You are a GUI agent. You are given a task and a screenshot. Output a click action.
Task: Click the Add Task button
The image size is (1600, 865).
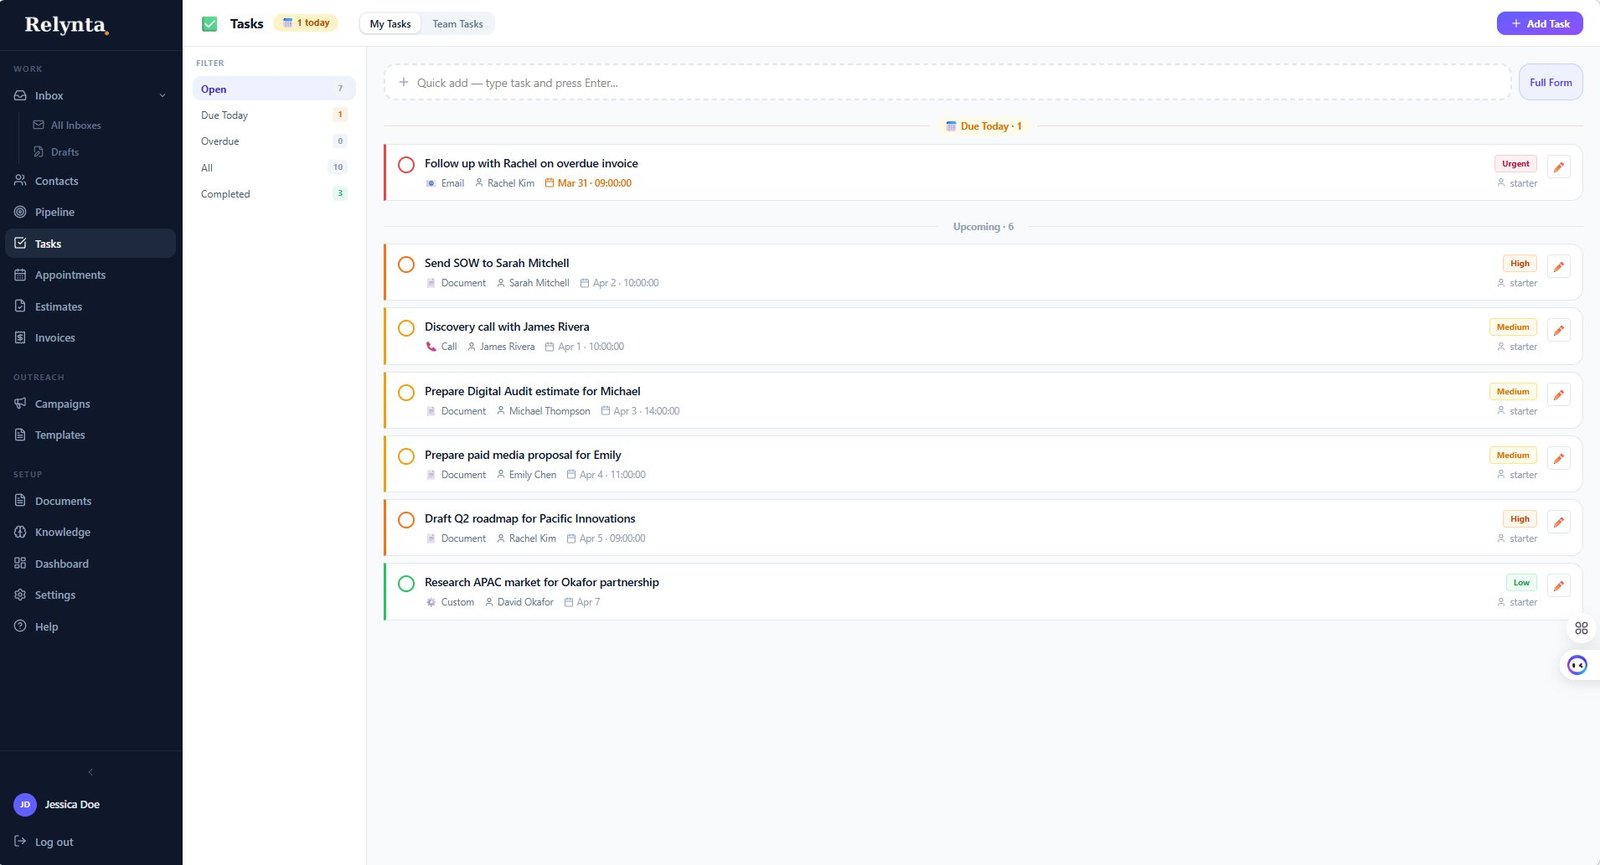click(1539, 24)
